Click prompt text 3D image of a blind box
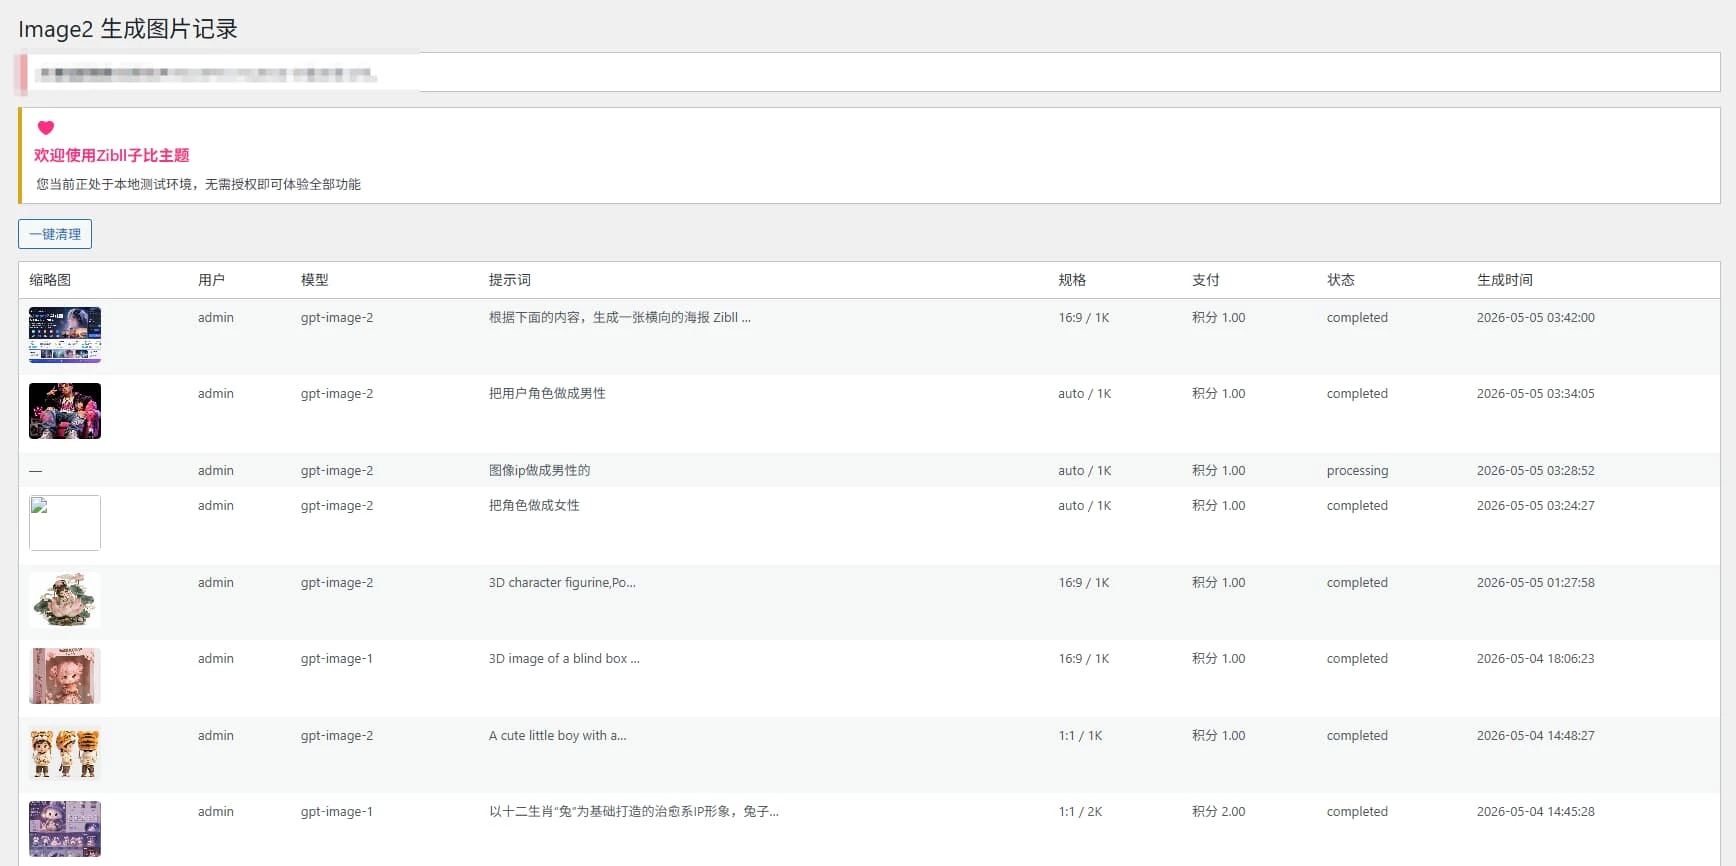Image resolution: width=1736 pixels, height=866 pixels. coord(564,658)
